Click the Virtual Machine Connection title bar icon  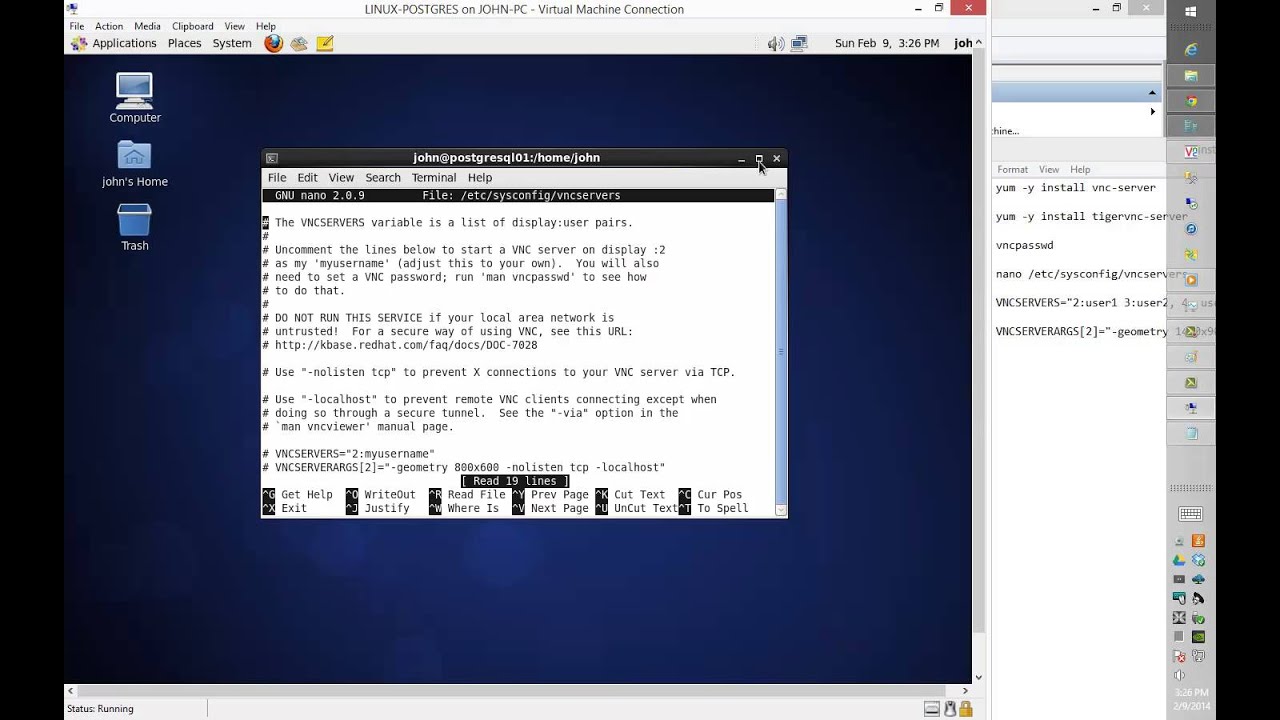click(73, 9)
